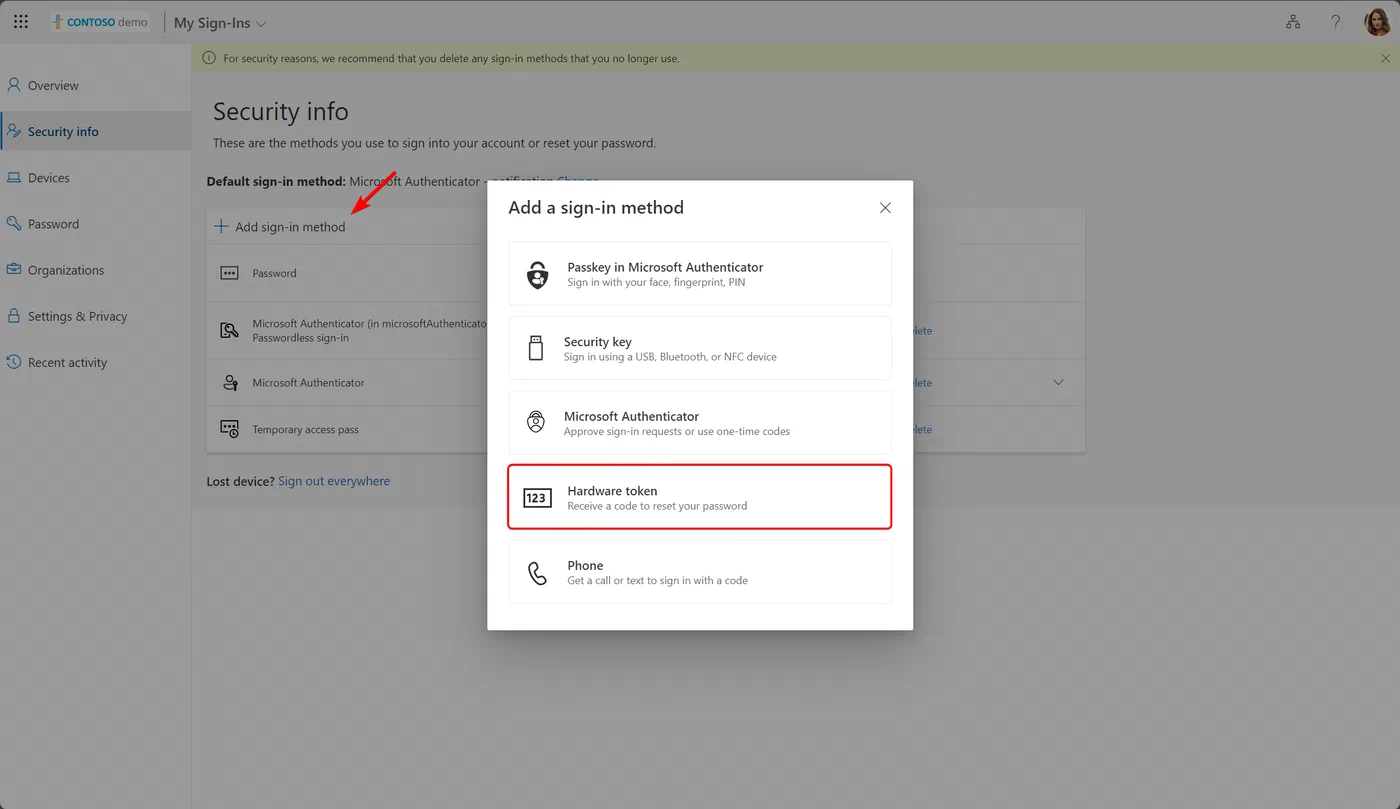Go to Overview in the sidebar
The image size is (1400, 809).
pyautogui.click(x=96, y=85)
